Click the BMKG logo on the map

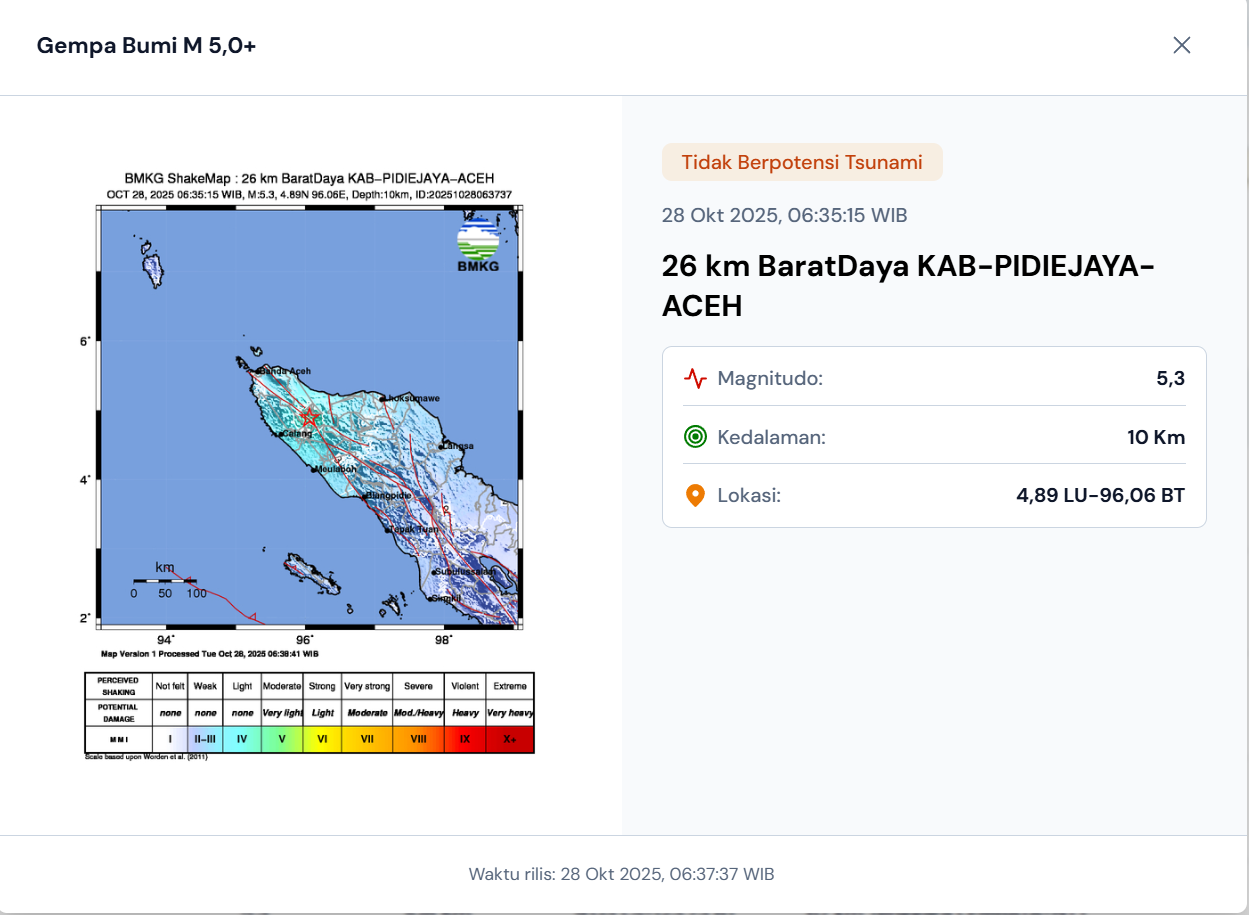478,245
